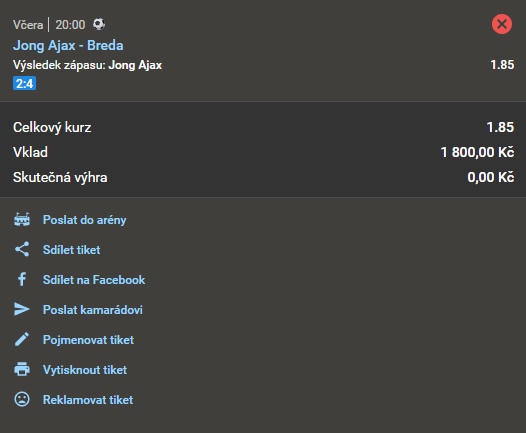Click the printer icon
This screenshot has height=433, width=526.
pos(22,369)
